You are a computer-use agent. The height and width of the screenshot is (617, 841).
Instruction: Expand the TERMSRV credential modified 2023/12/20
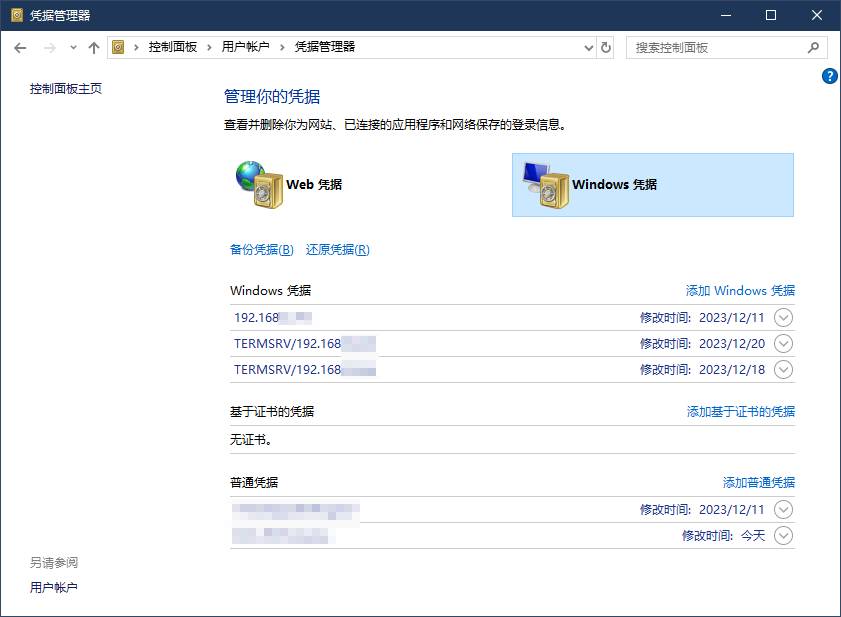coord(783,343)
